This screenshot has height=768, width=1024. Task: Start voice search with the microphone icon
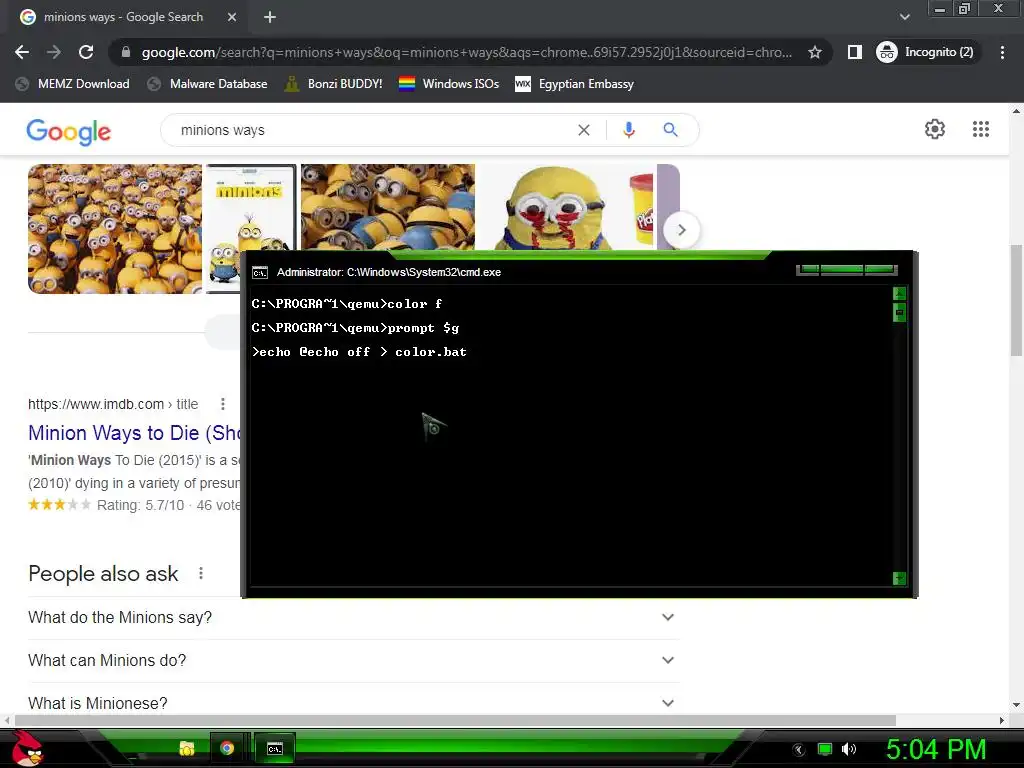[x=628, y=130]
